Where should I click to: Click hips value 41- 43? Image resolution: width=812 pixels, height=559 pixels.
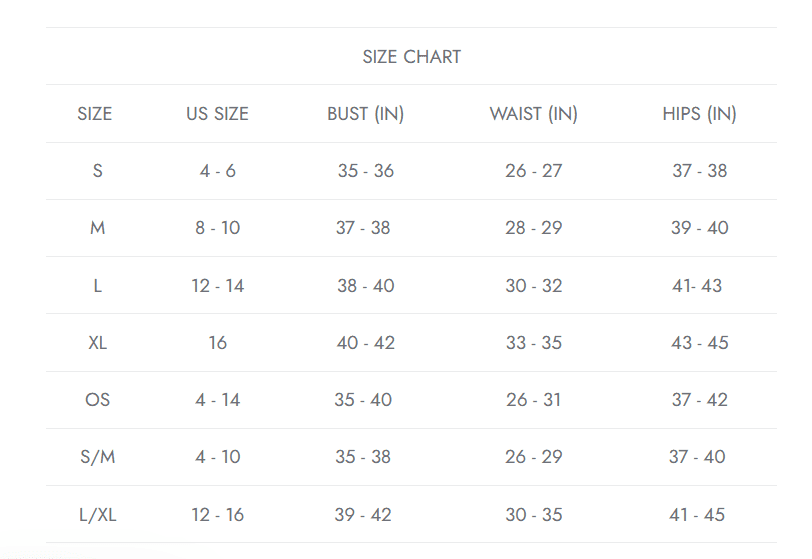click(x=697, y=285)
